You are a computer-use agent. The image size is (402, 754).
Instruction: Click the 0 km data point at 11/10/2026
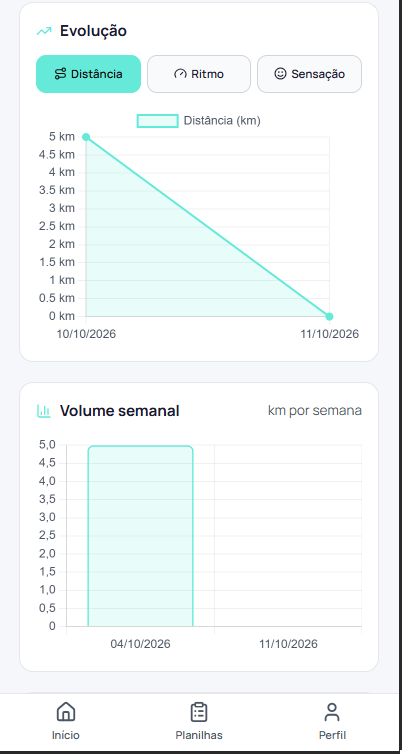(329, 316)
